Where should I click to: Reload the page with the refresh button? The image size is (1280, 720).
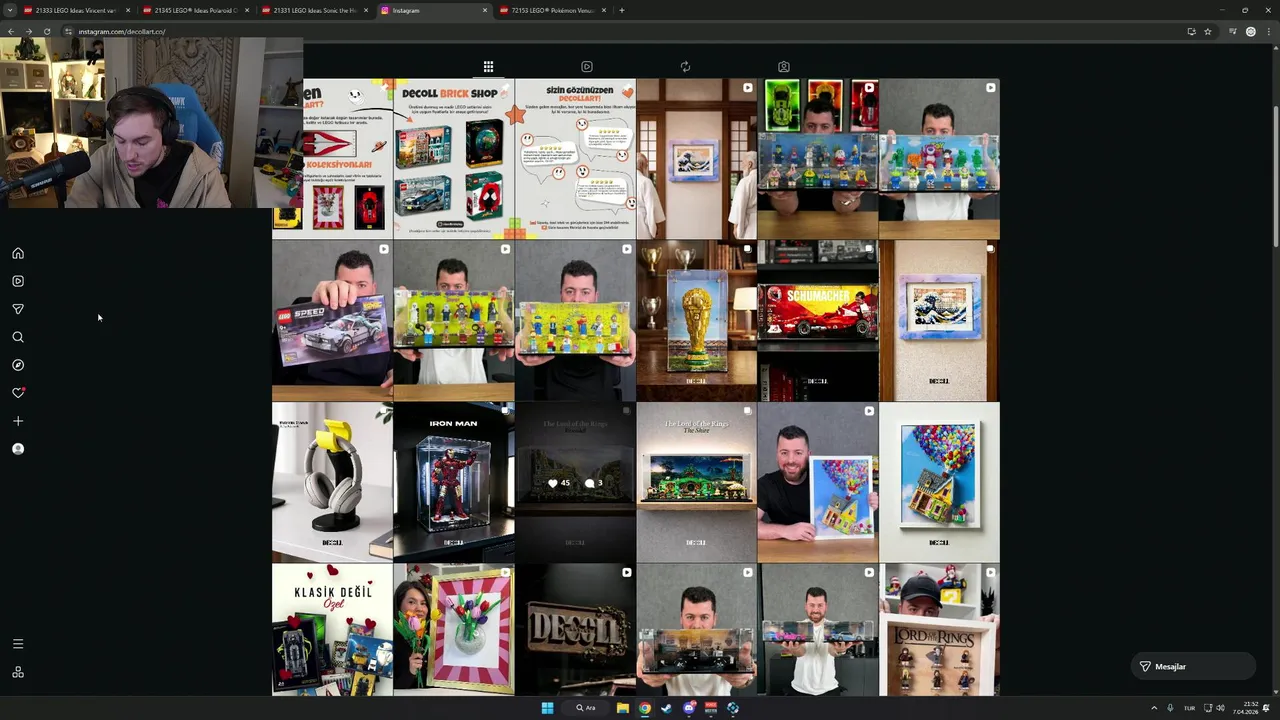(x=46, y=31)
